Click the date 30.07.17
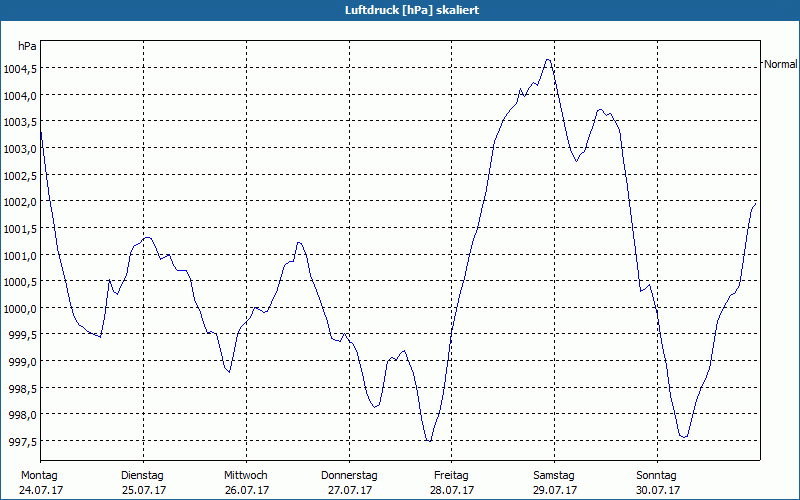The image size is (800, 500). point(657,490)
